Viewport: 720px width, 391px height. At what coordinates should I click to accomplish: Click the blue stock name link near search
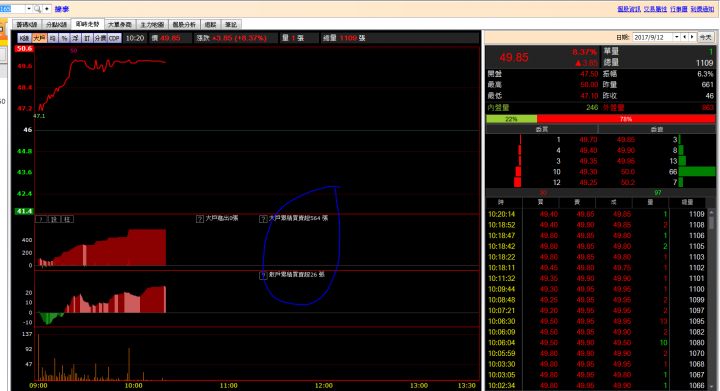[62, 9]
